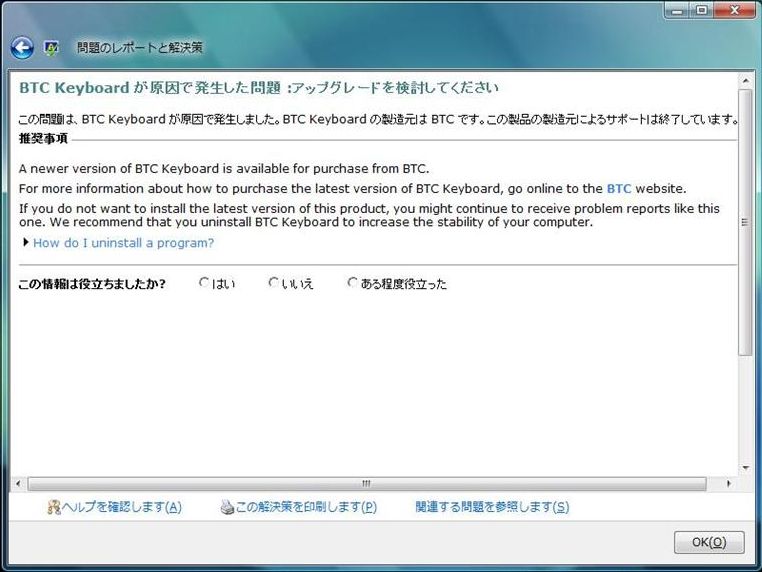Screen dimensions: 762x572
Task: Open the BTC website link
Action: coord(619,189)
